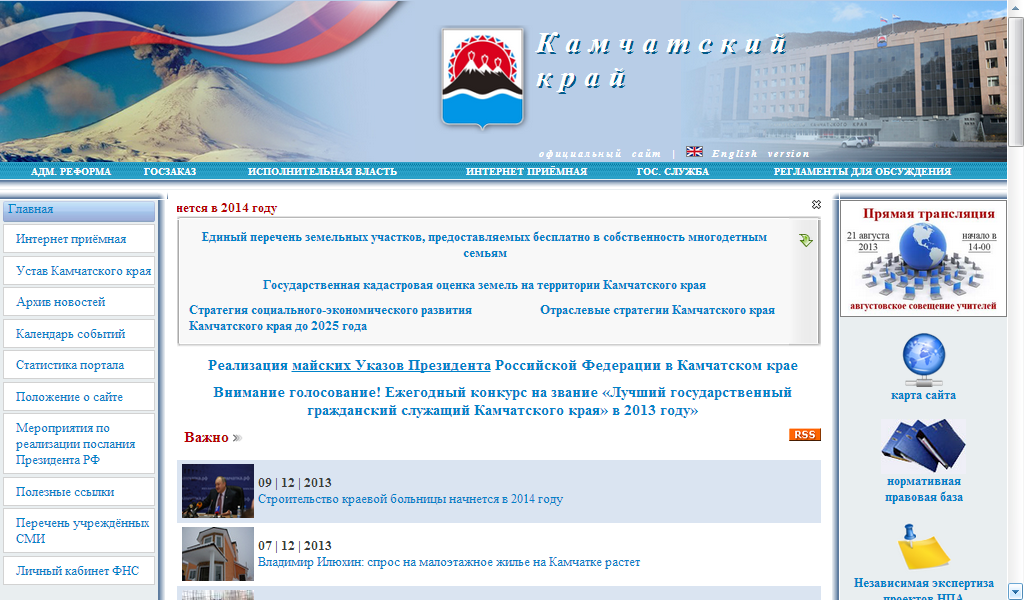This screenshot has height=600, width=1024.
Task: Open Мероприятия по реализации послания Президента РФ
Action: point(79,444)
